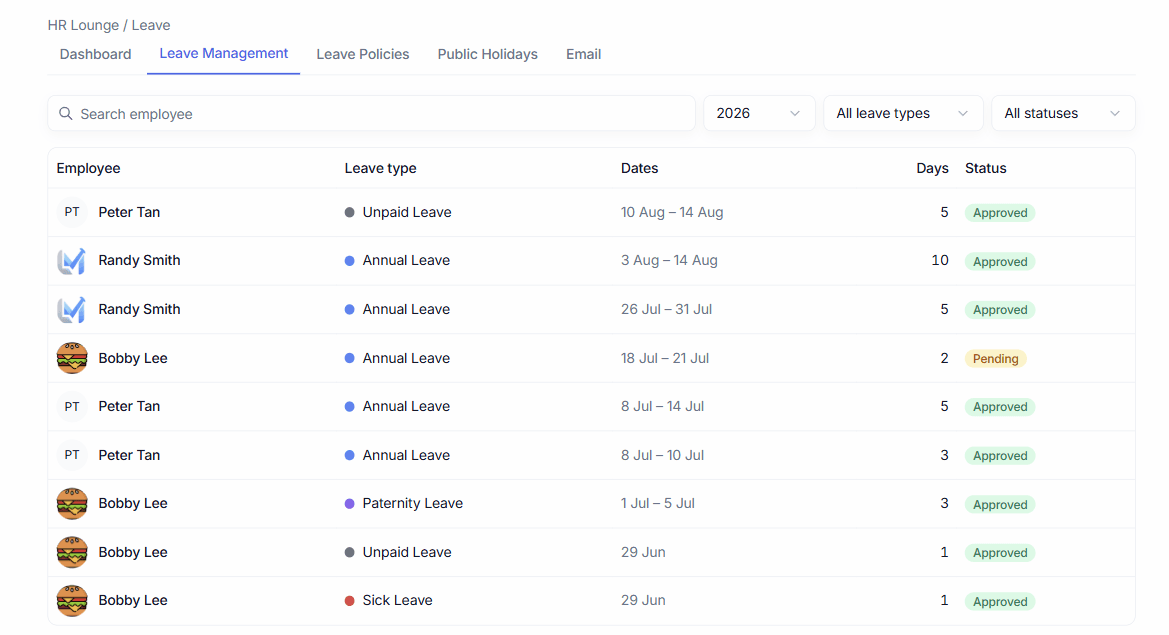Click the Approved badge in 3 Aug – 14 Aug row

coord(1000,262)
